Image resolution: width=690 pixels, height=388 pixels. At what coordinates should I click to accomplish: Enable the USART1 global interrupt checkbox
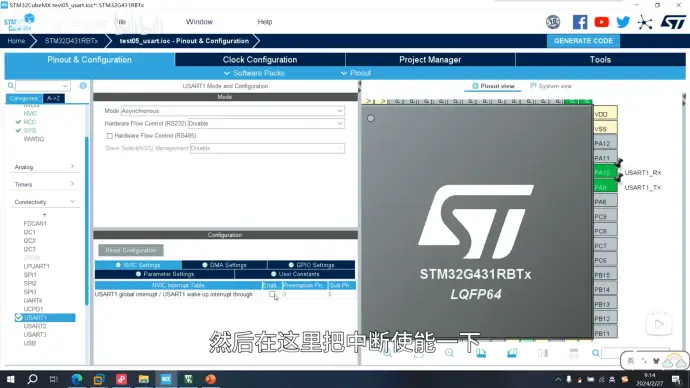pos(272,294)
